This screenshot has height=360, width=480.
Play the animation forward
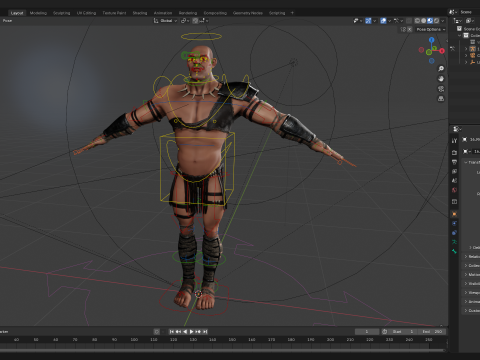[192, 332]
